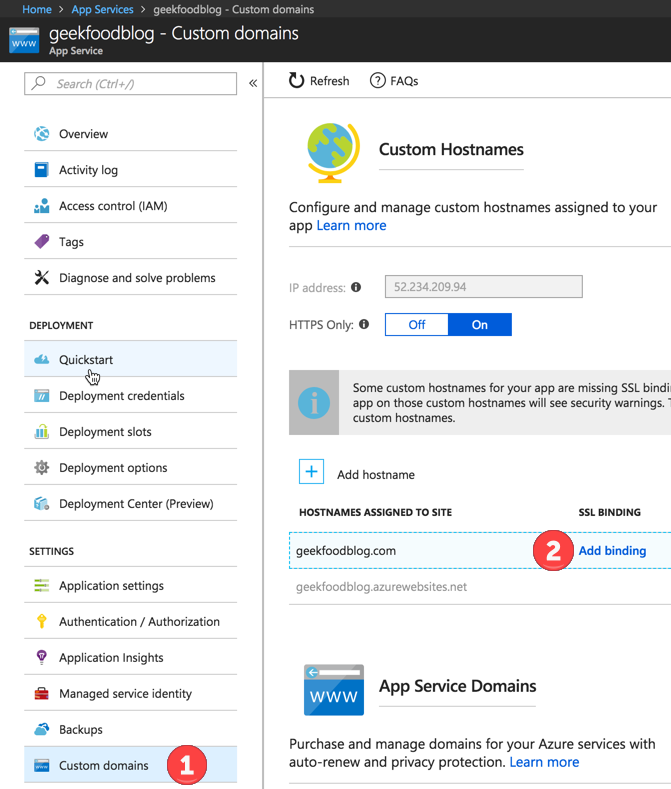Turn HTTPS Only off
The height and width of the screenshot is (789, 671).
coord(416,325)
